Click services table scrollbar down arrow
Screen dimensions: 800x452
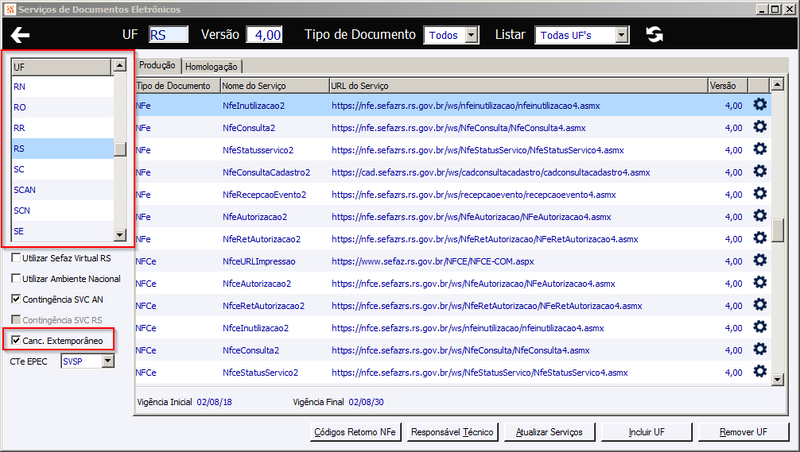click(x=777, y=379)
